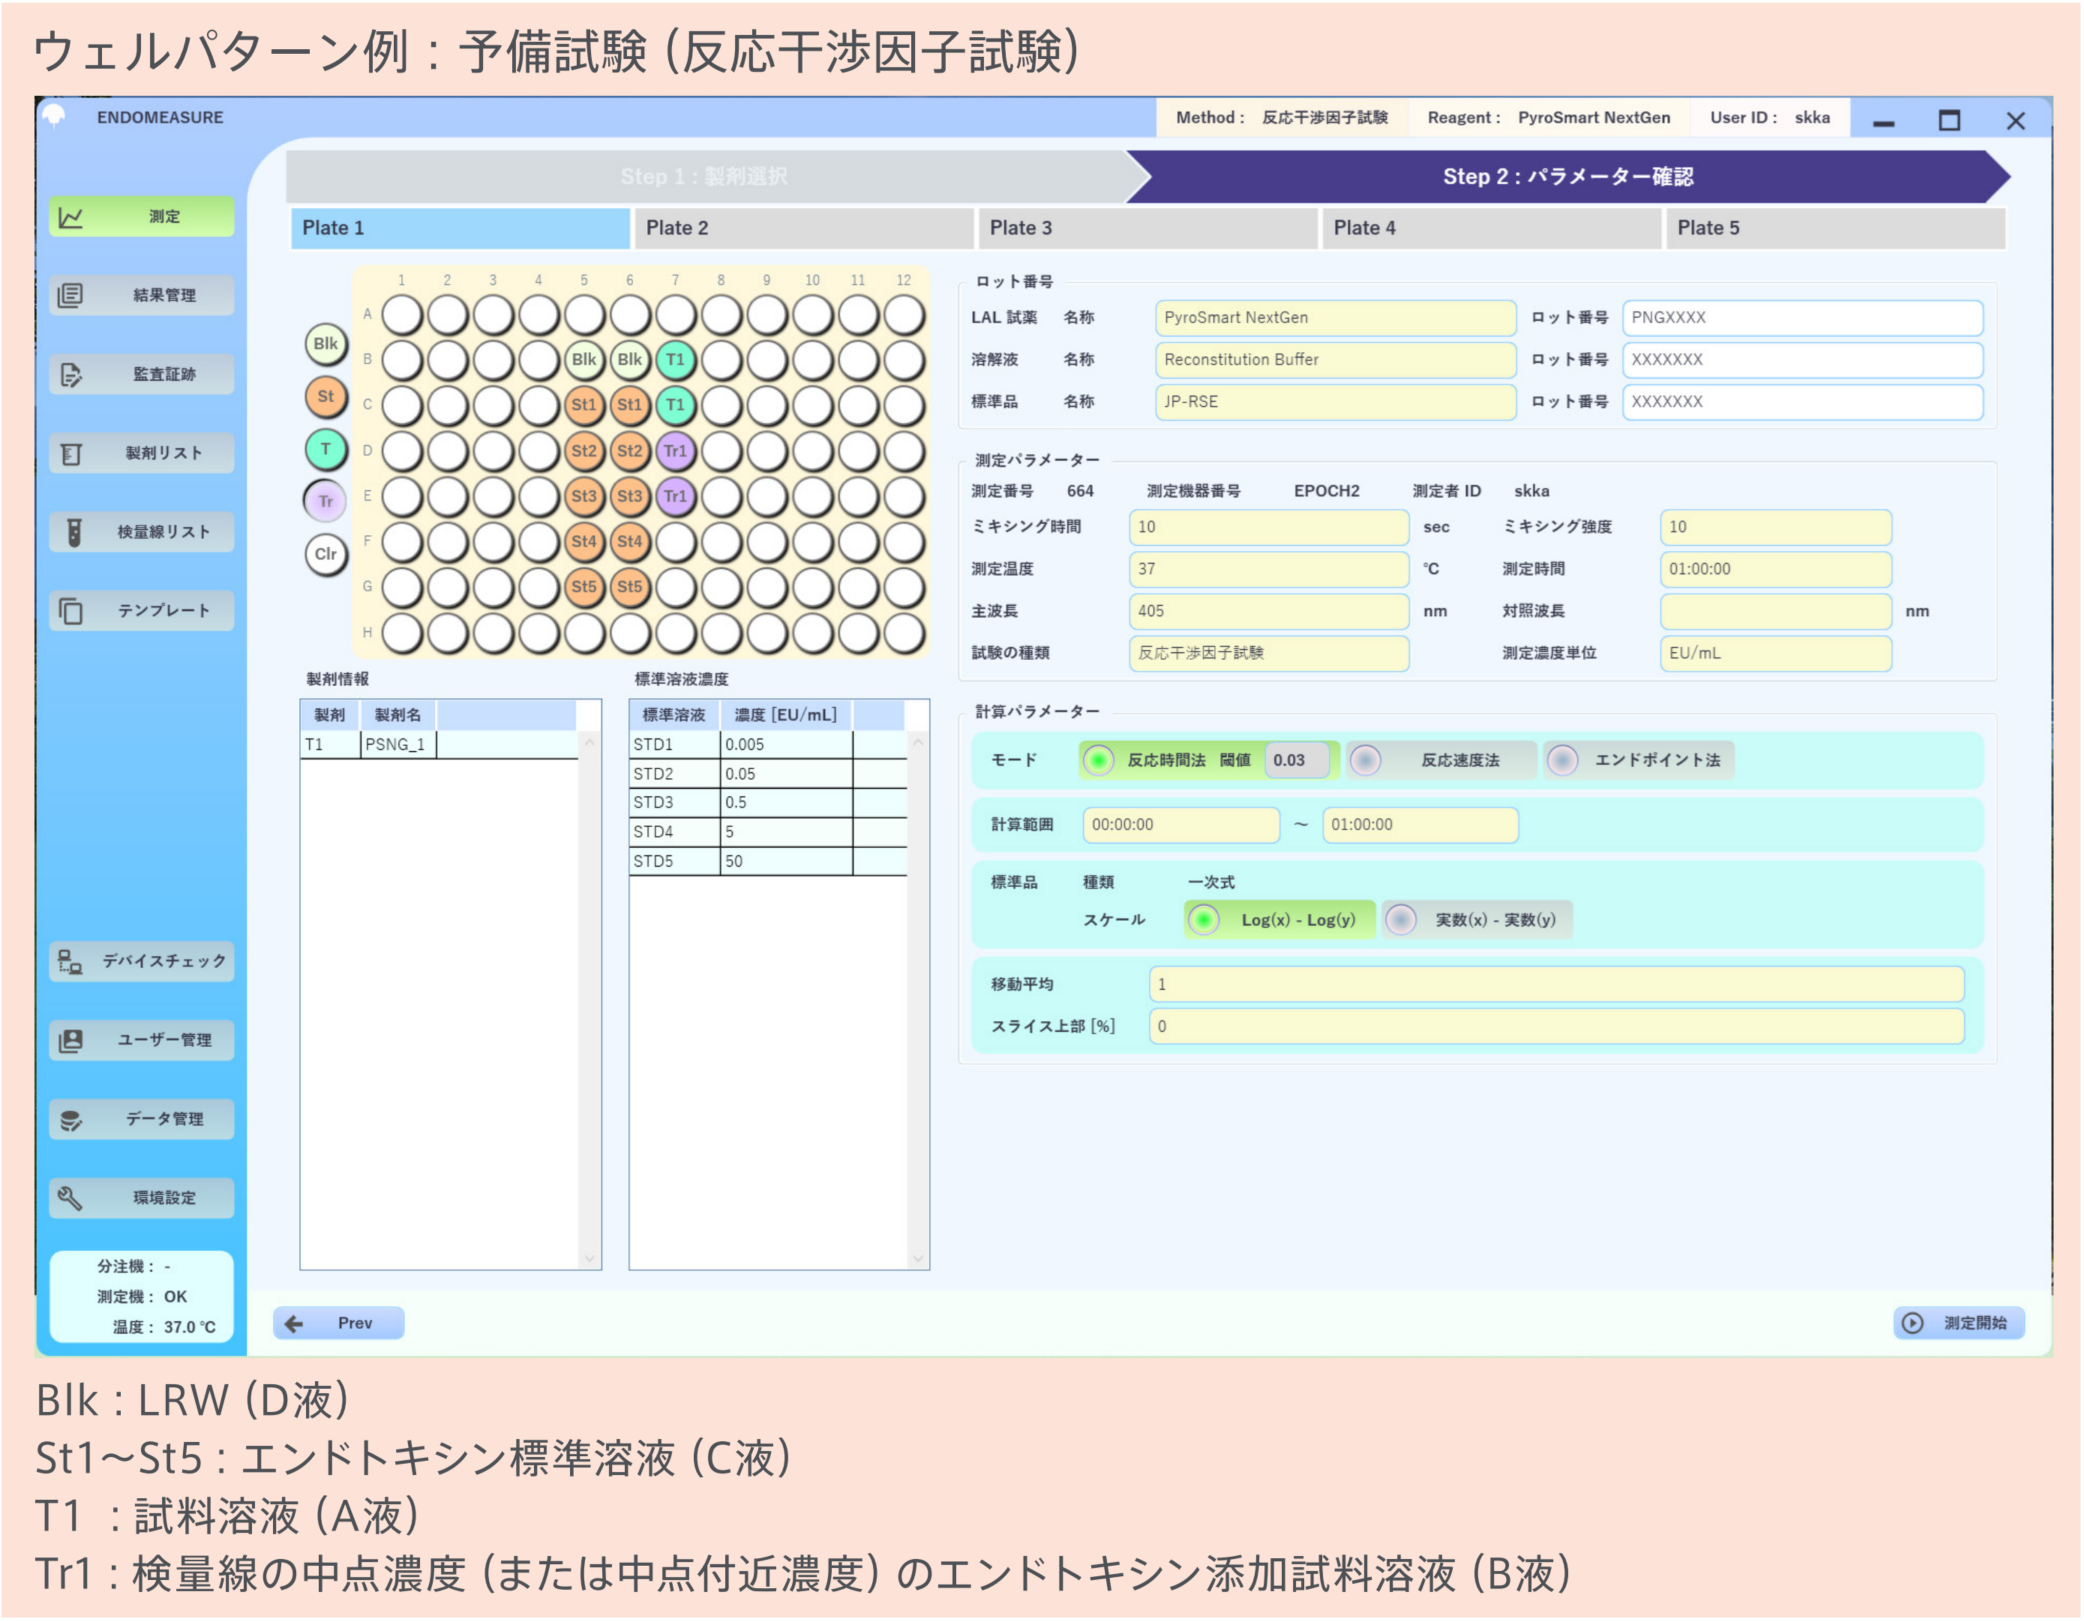
Task: Open the デバイスチェック device check icon
Action: coord(72,962)
